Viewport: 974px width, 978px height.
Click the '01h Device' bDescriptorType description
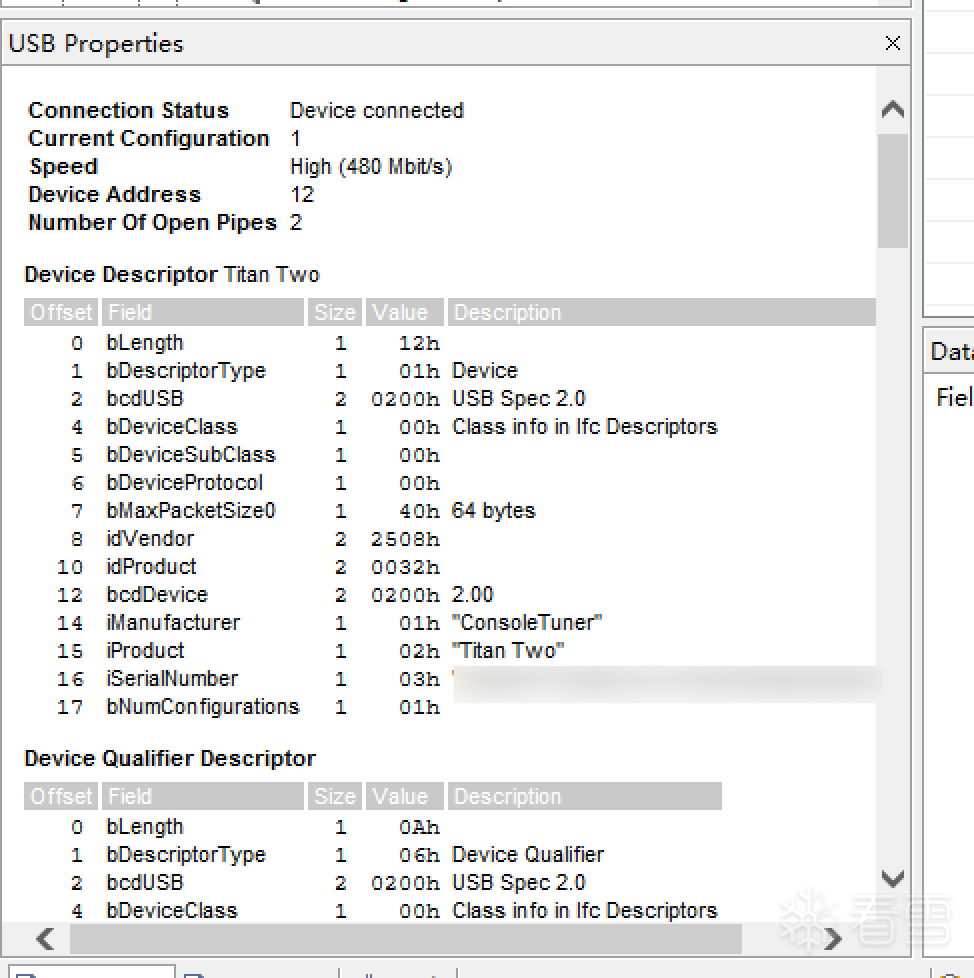pos(485,370)
